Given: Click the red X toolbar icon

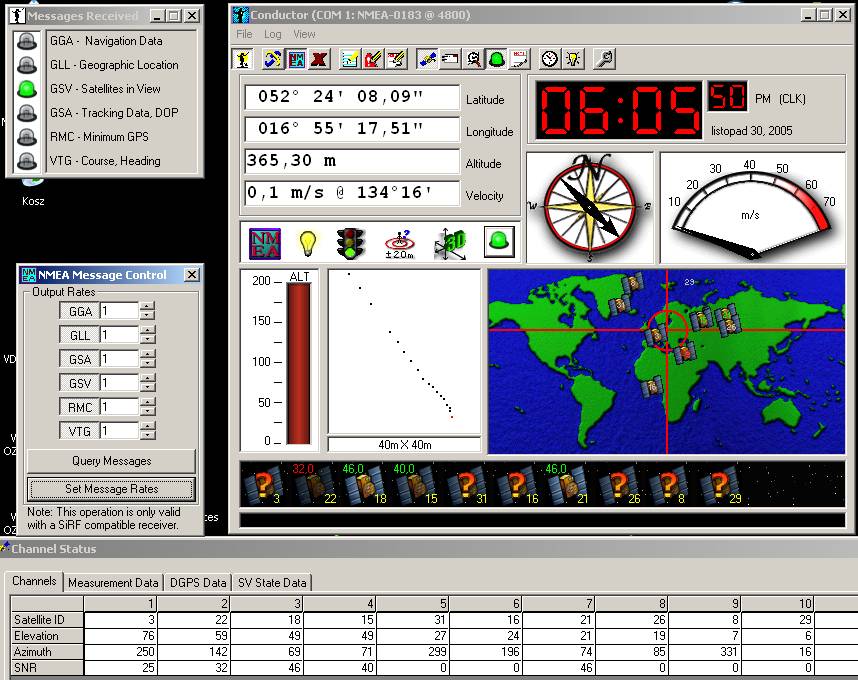Looking at the screenshot, I should pyautogui.click(x=319, y=59).
